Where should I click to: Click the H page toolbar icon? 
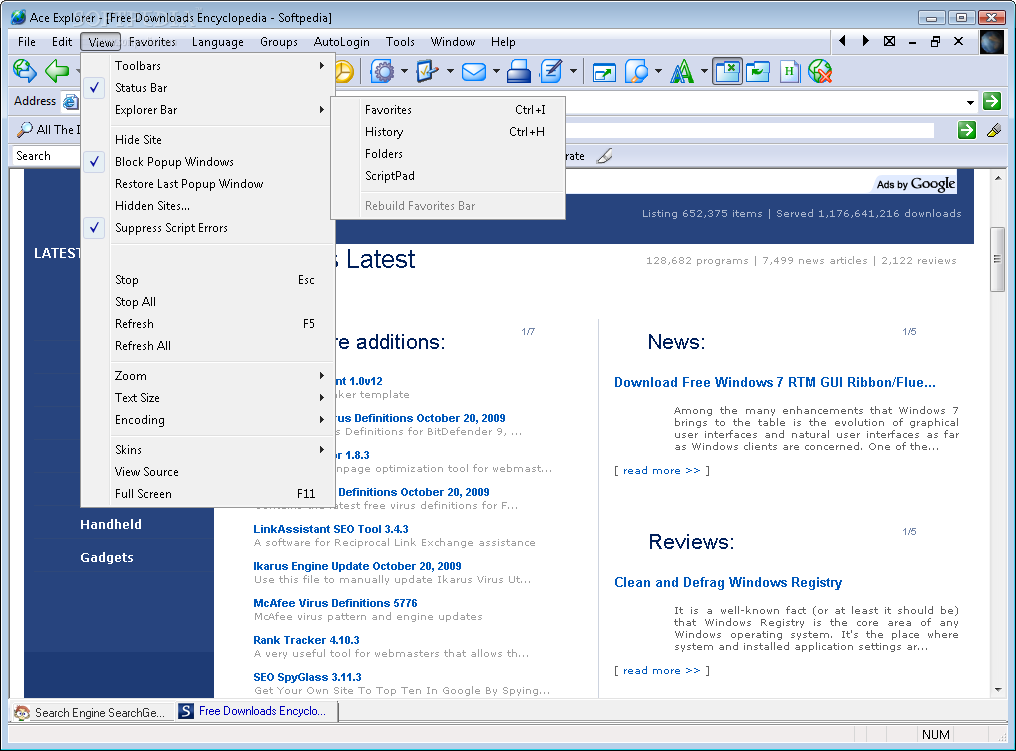pyautogui.click(x=789, y=71)
